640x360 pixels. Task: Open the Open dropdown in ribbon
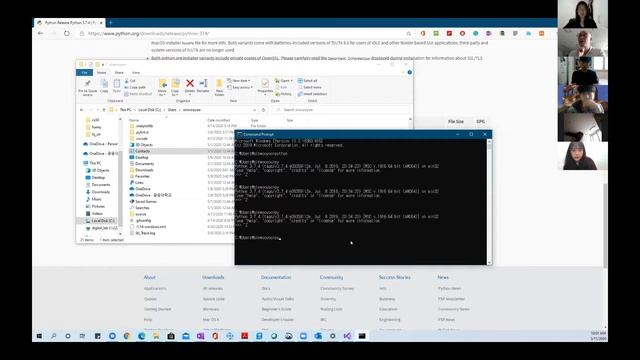click(284, 81)
